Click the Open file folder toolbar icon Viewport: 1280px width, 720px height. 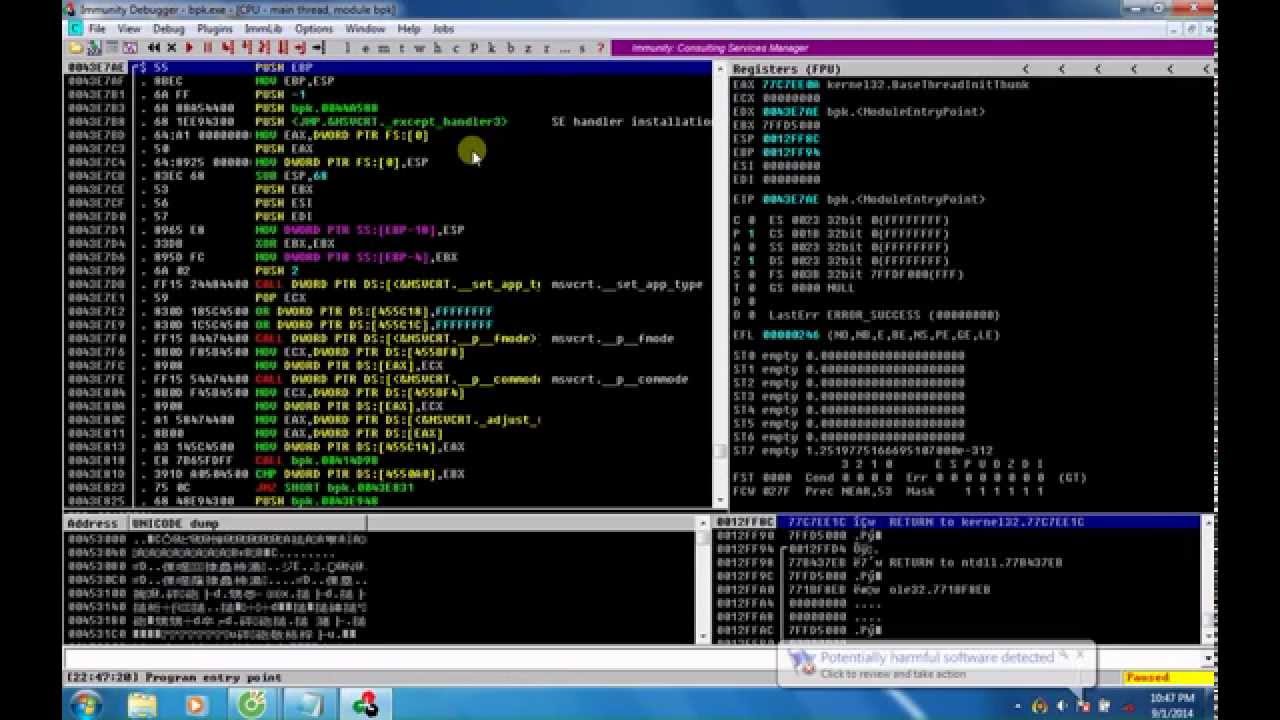pyautogui.click(x=75, y=48)
